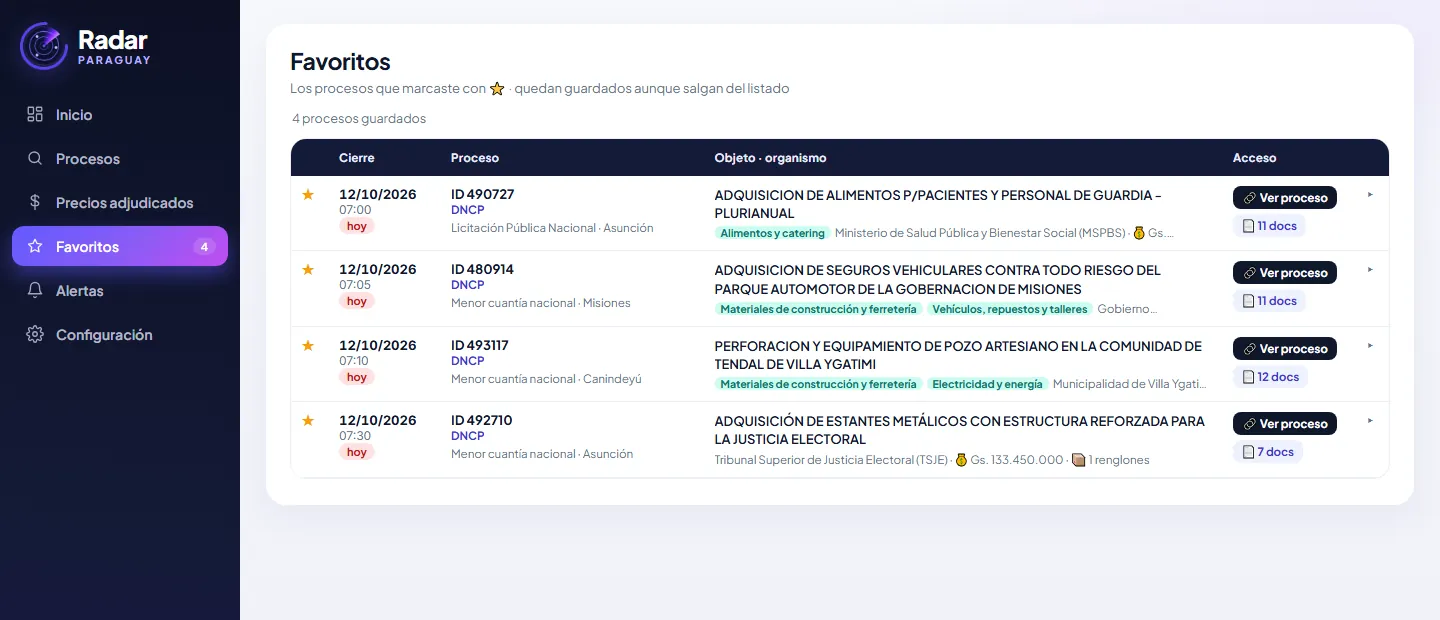Click Gs. 133.450.000 amount text
The height and width of the screenshot is (620, 1440).
click(x=1017, y=460)
